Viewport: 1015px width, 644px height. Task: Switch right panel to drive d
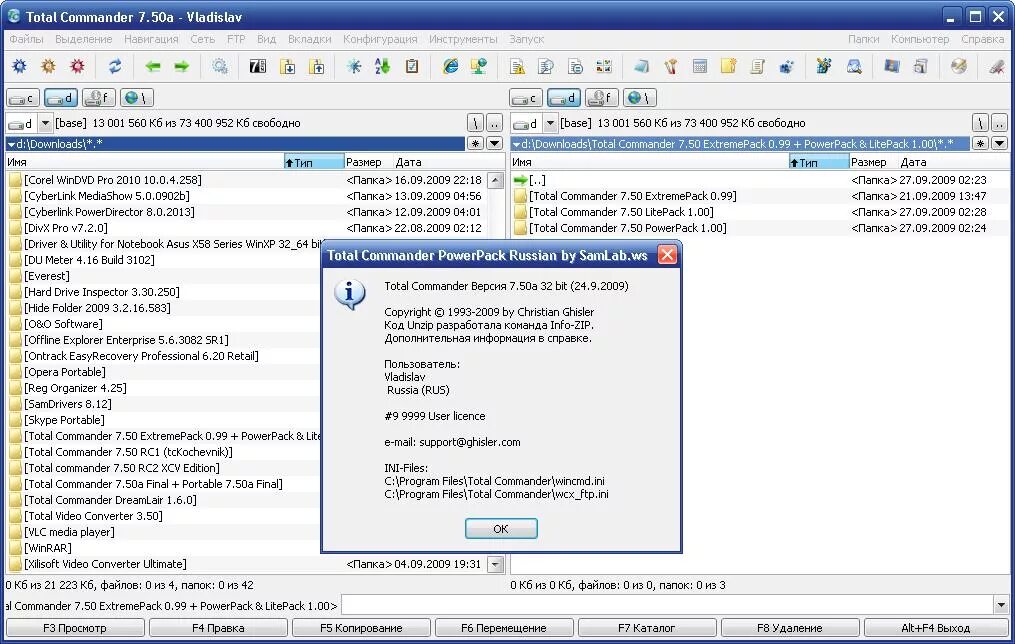click(564, 98)
